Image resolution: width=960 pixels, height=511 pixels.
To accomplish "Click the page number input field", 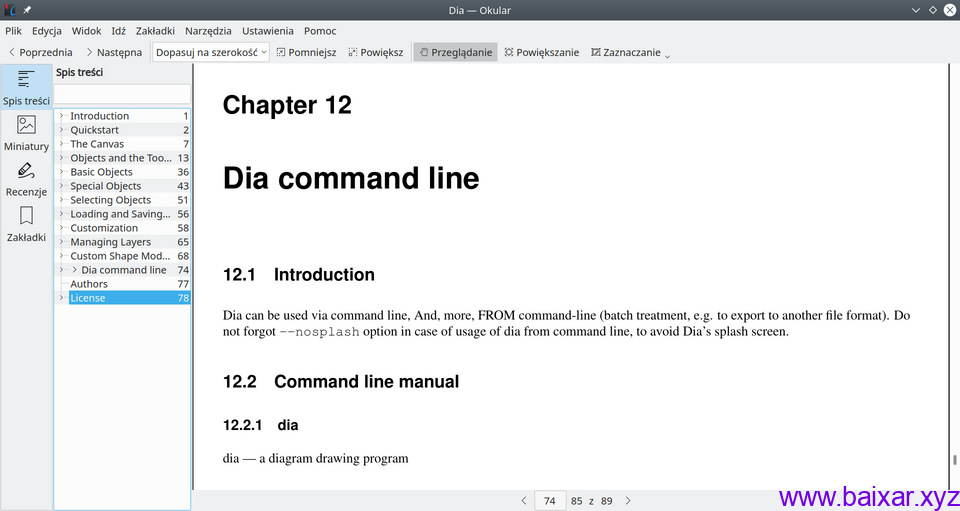I will (x=549, y=500).
